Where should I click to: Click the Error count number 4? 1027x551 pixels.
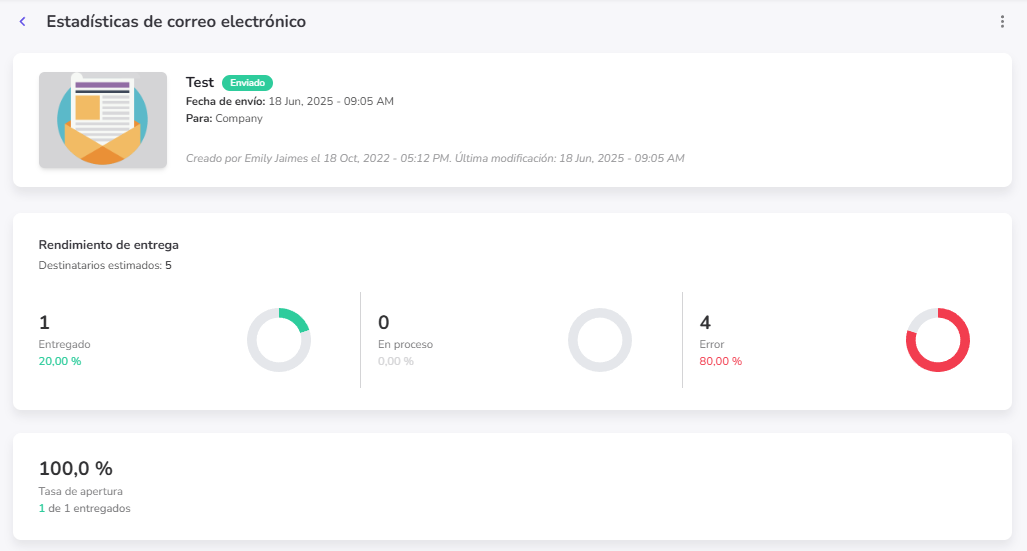(705, 322)
